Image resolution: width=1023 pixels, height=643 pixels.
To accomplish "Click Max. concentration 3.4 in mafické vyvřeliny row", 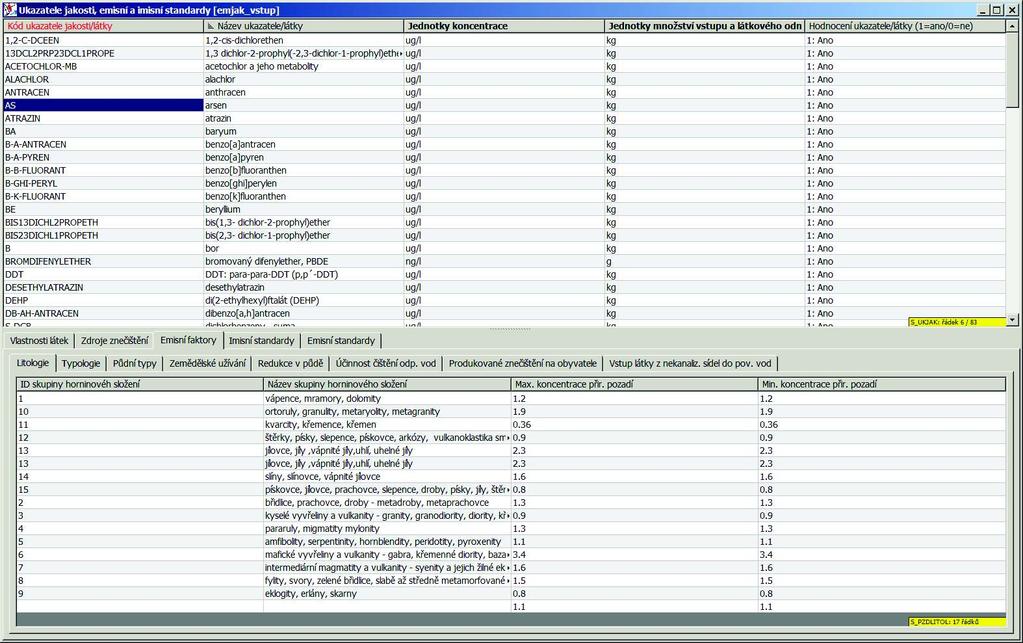I will click(x=634, y=555).
